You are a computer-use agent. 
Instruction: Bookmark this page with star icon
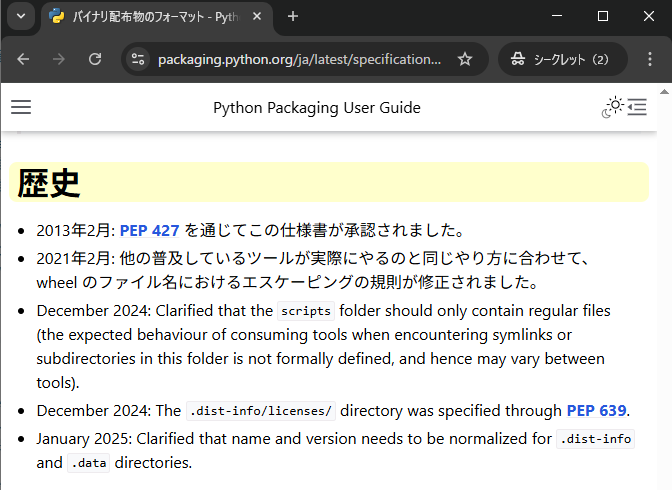pyautogui.click(x=465, y=59)
